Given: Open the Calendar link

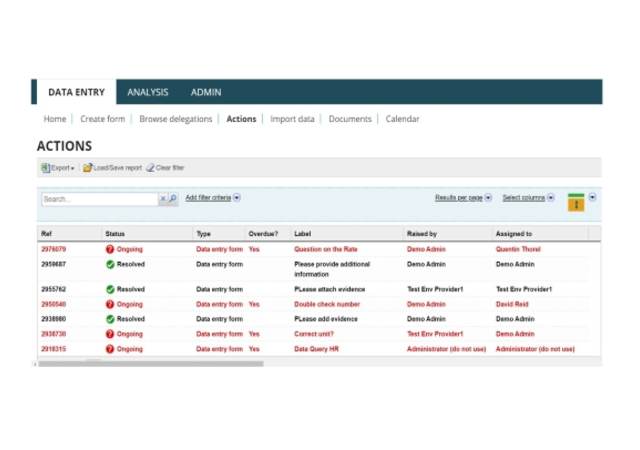Looking at the screenshot, I should (x=402, y=119).
